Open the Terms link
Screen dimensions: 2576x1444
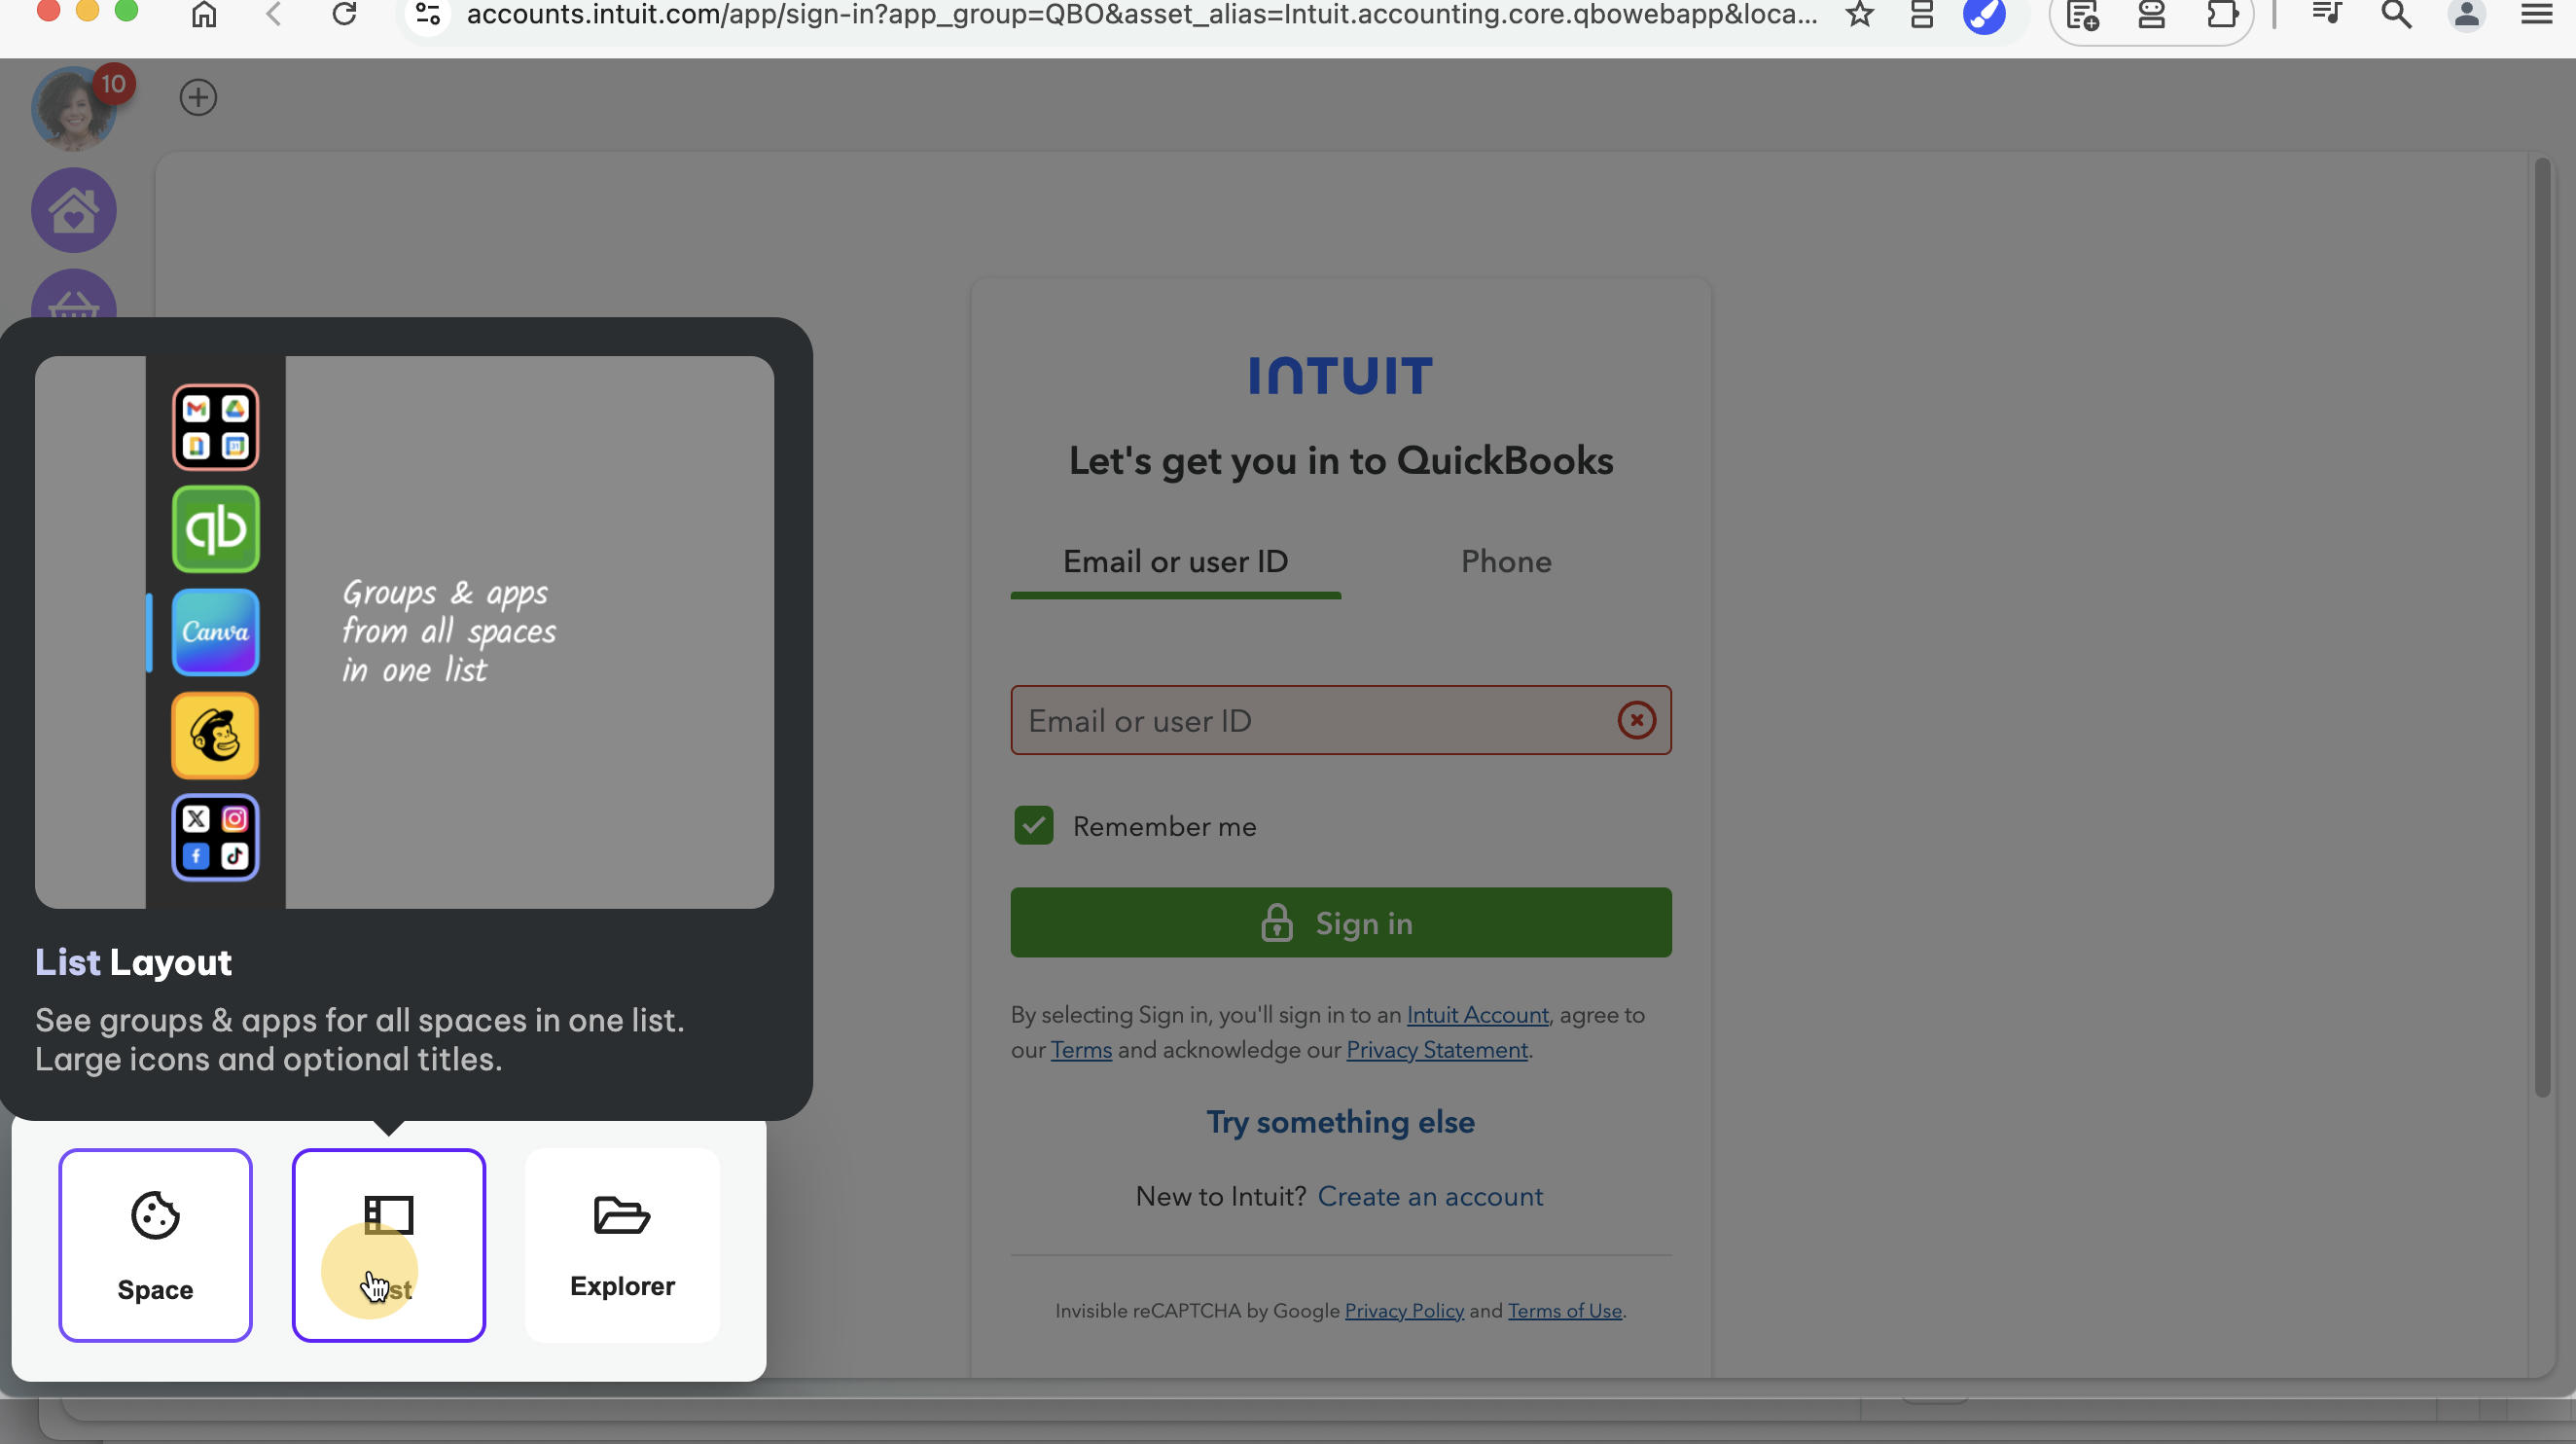(1081, 1050)
